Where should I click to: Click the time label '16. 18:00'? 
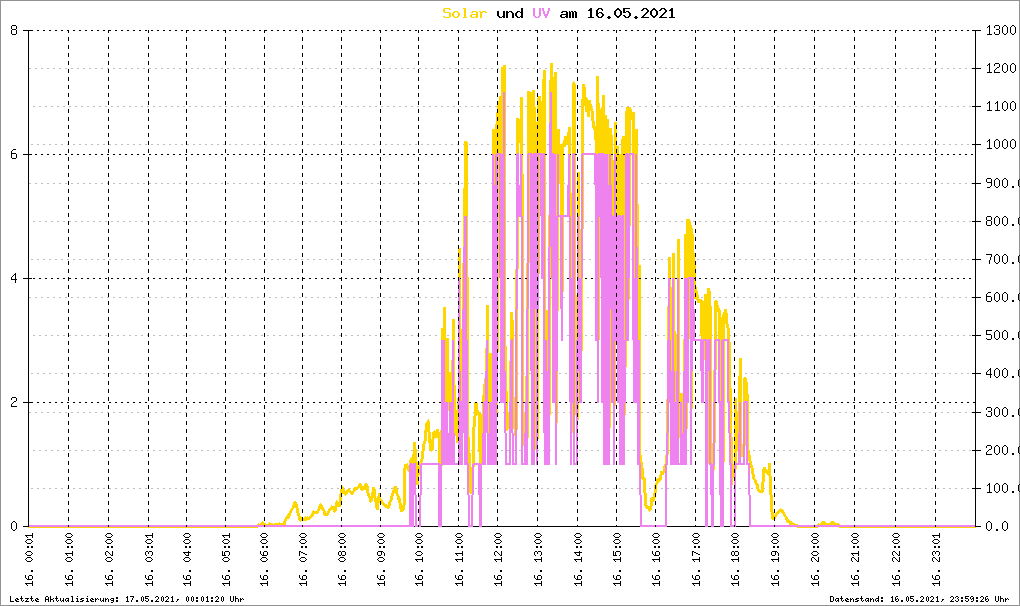[736, 560]
